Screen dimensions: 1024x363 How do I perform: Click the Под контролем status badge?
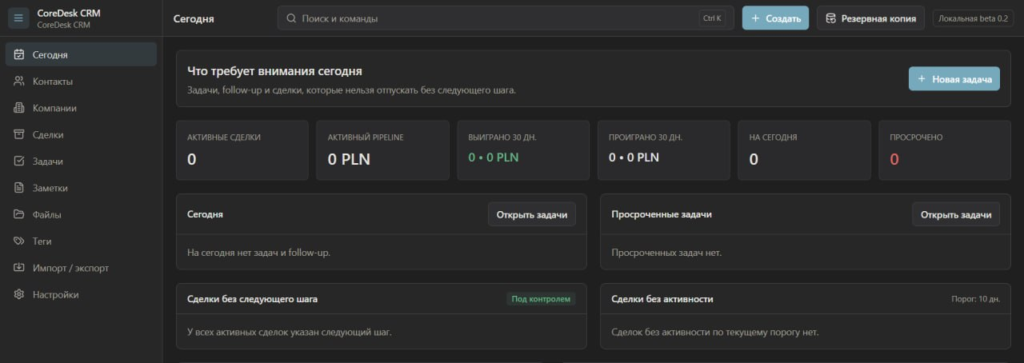point(541,299)
